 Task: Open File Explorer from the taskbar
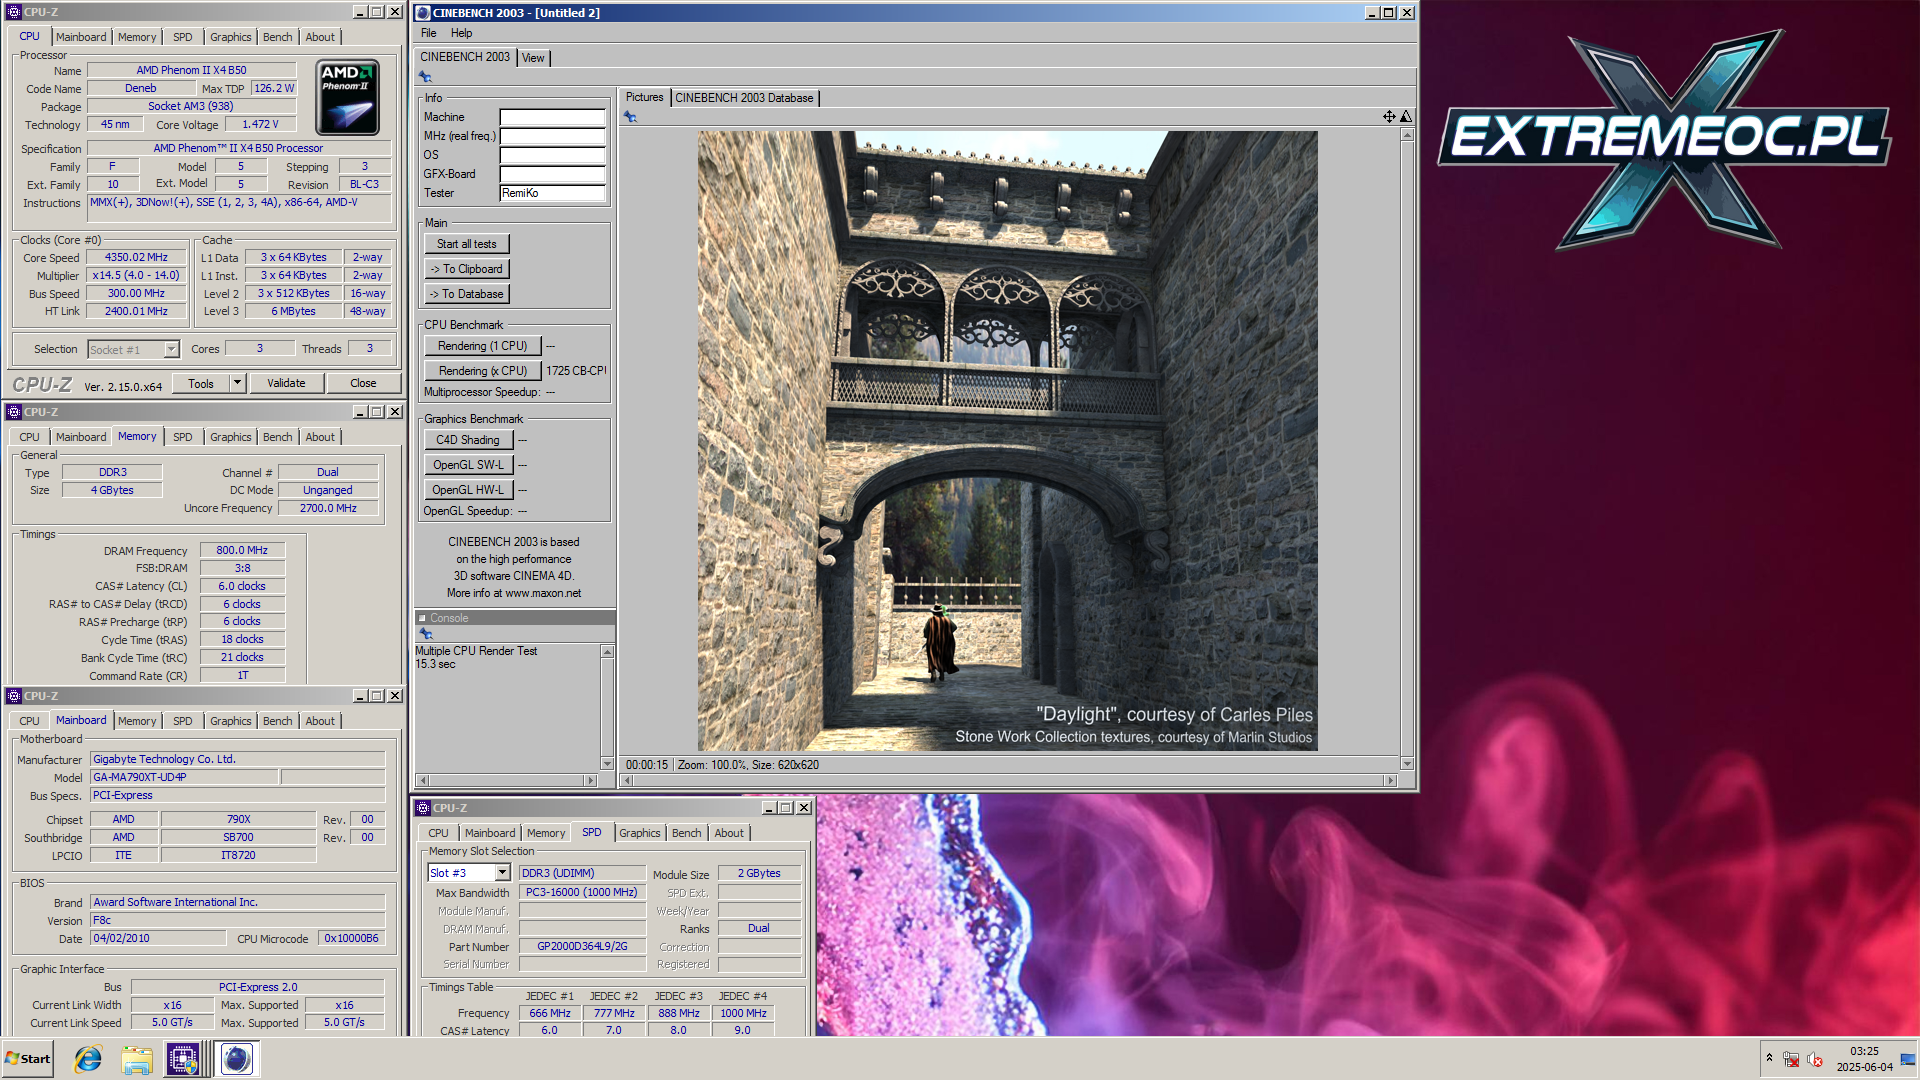pos(137,1059)
